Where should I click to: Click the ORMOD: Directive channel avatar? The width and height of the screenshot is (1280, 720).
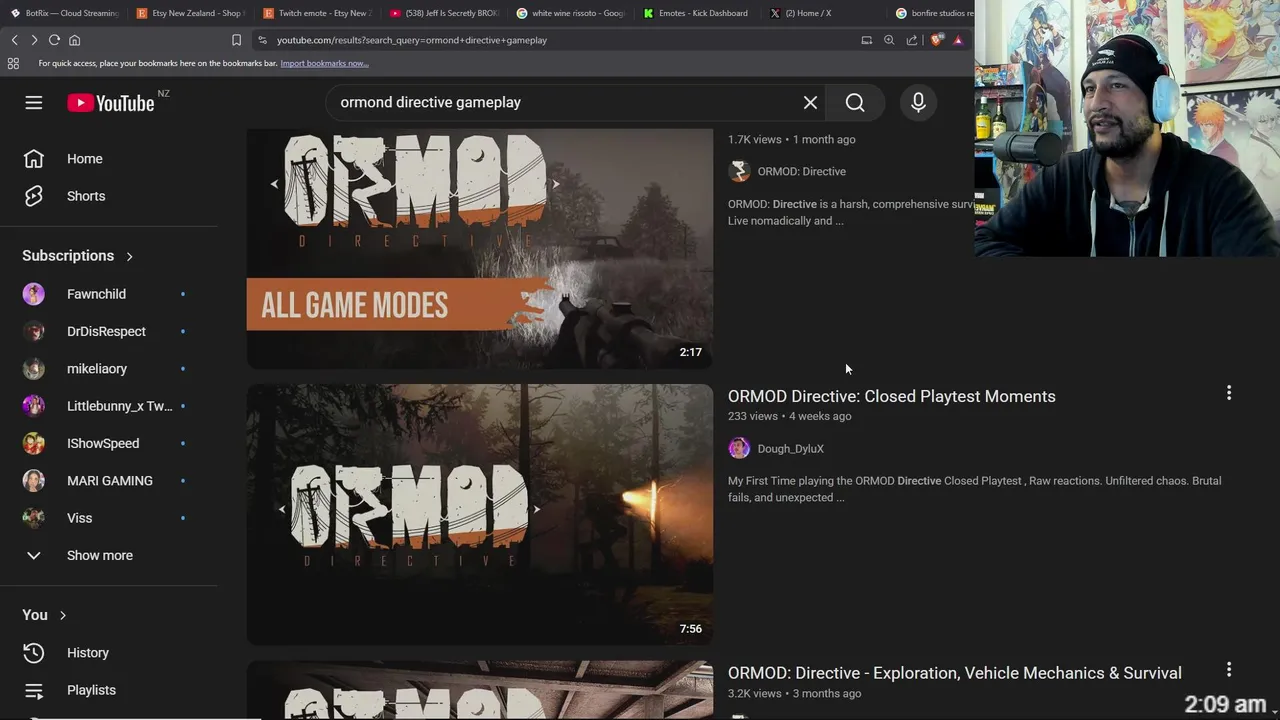[739, 171]
